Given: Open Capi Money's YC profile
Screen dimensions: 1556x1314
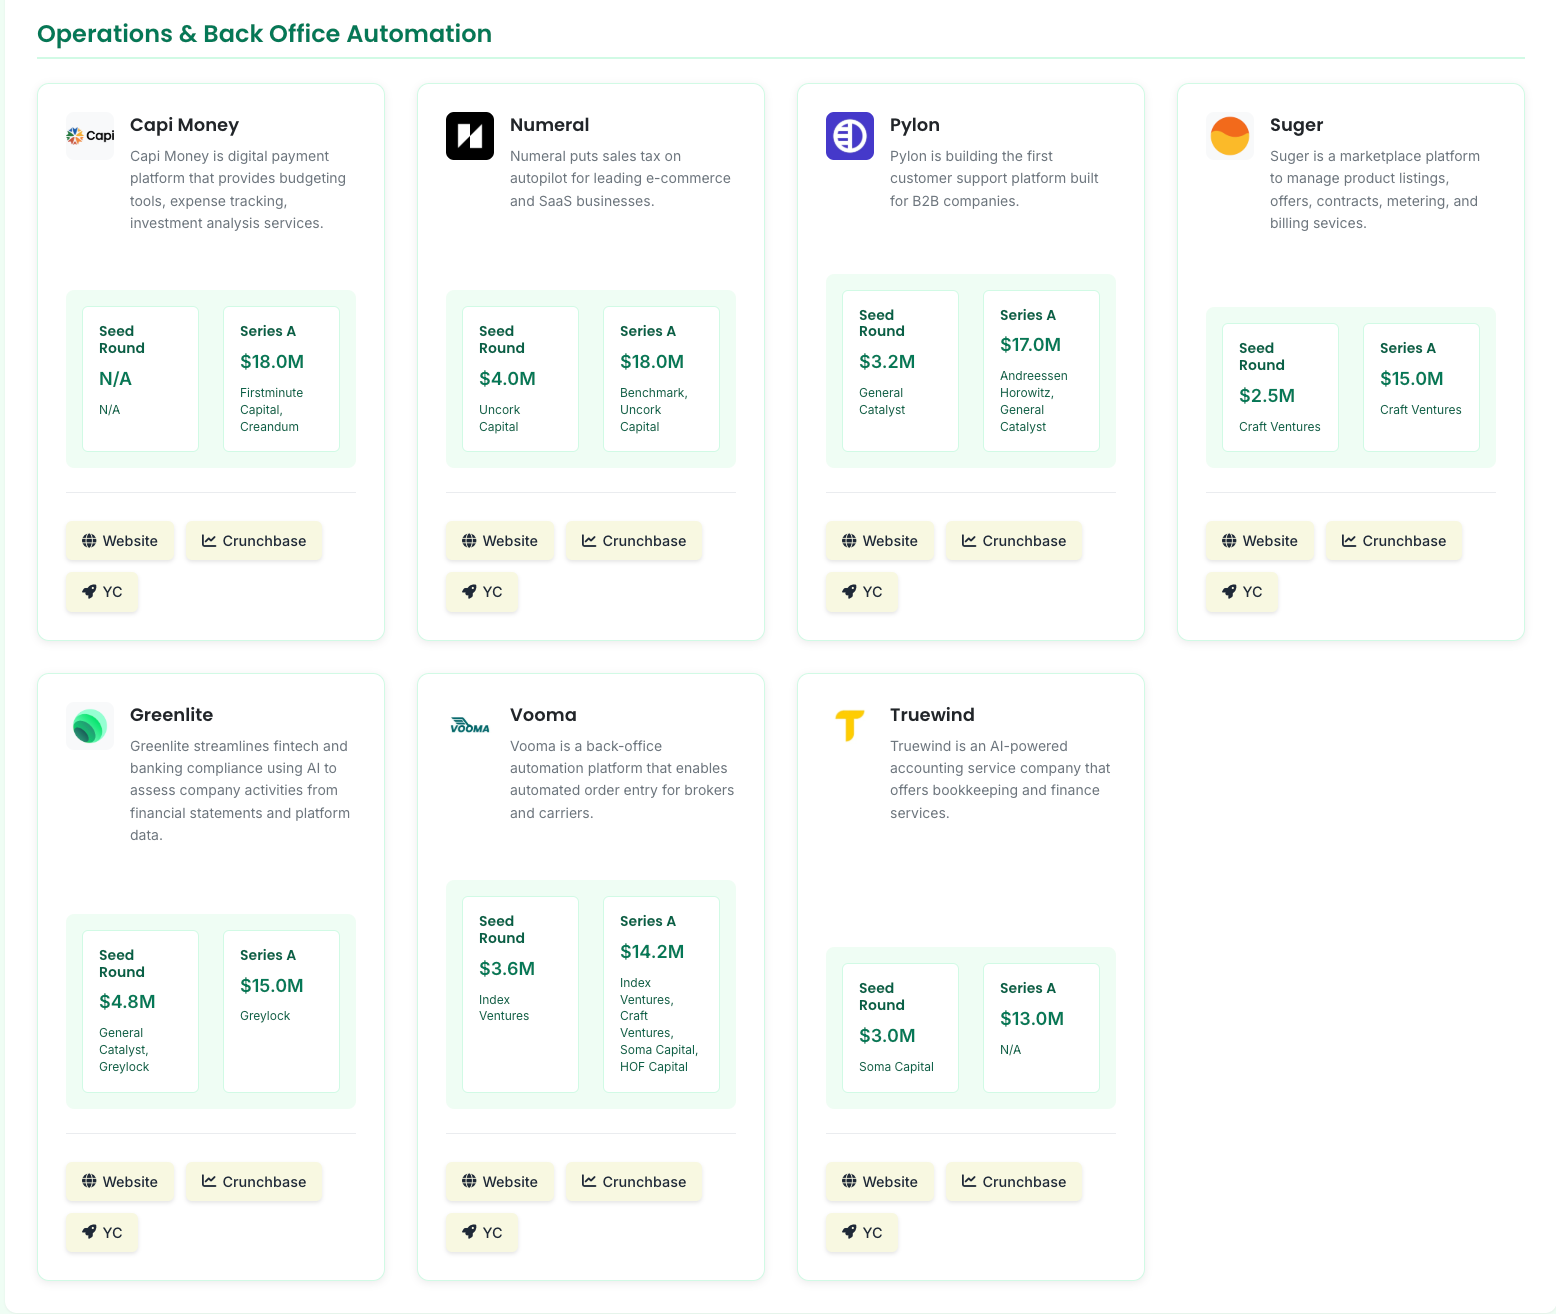Looking at the screenshot, I should click(x=102, y=592).
